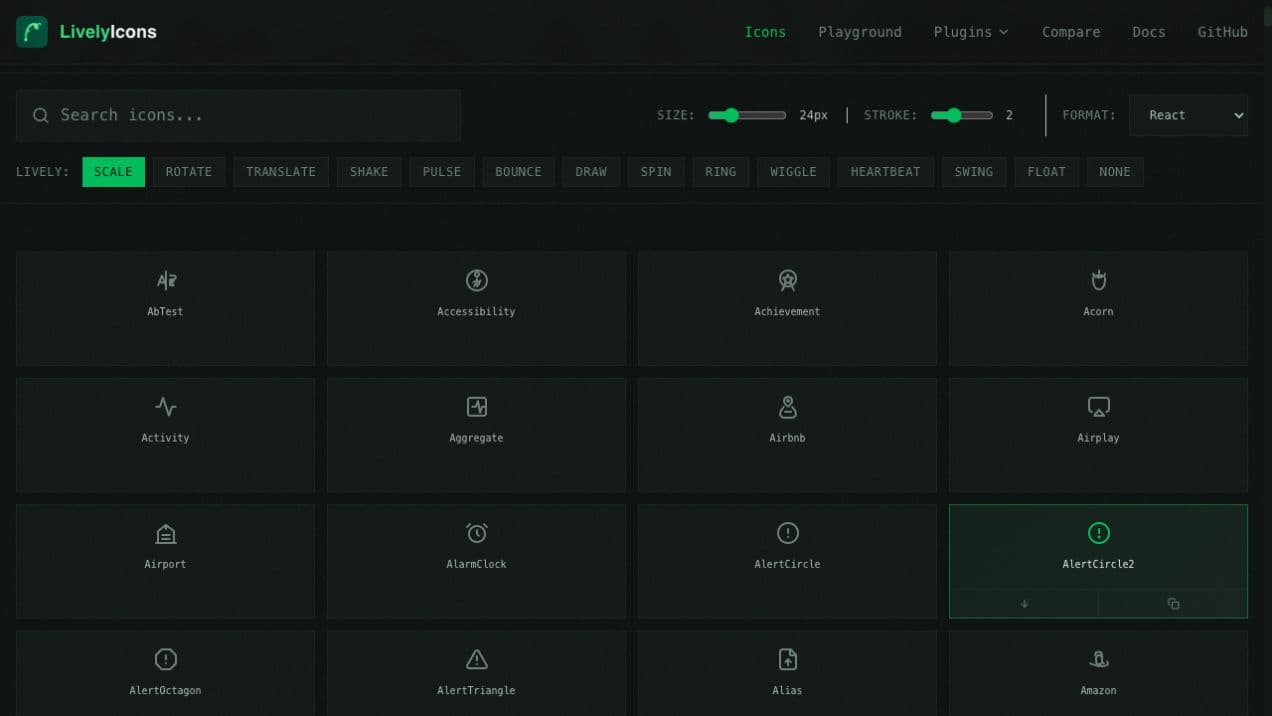
Task: Click the AbTest icon card
Action: 165,308
